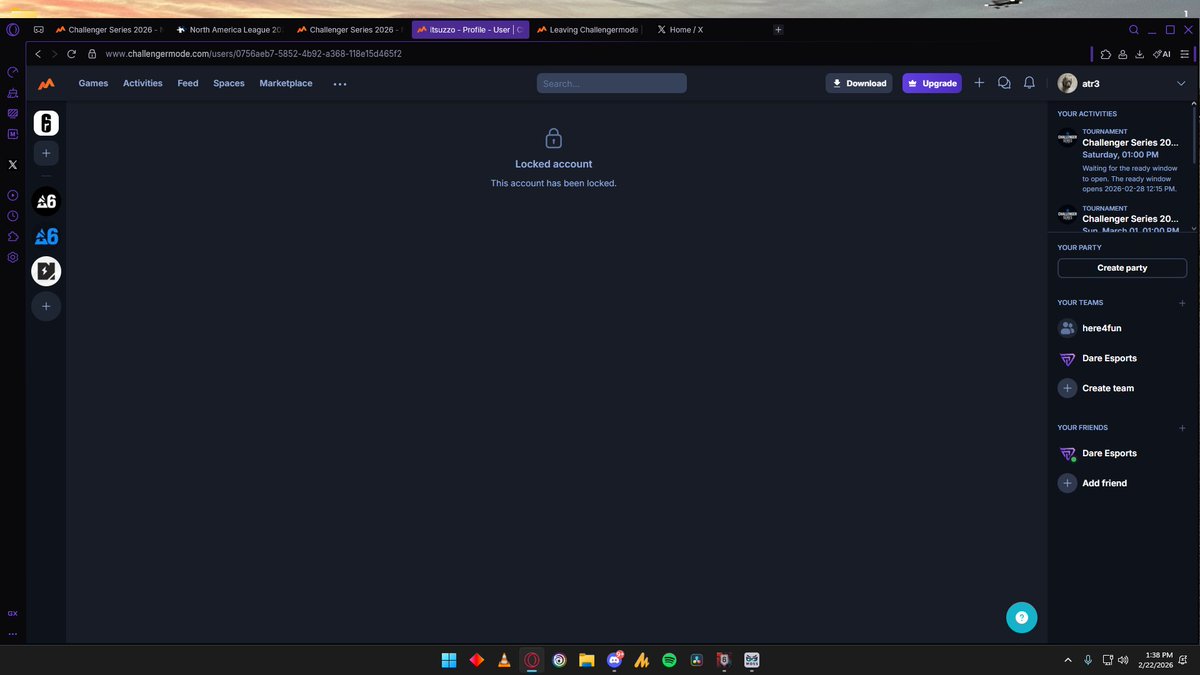
Task: Show hidden system tray icons
Action: point(1069,660)
